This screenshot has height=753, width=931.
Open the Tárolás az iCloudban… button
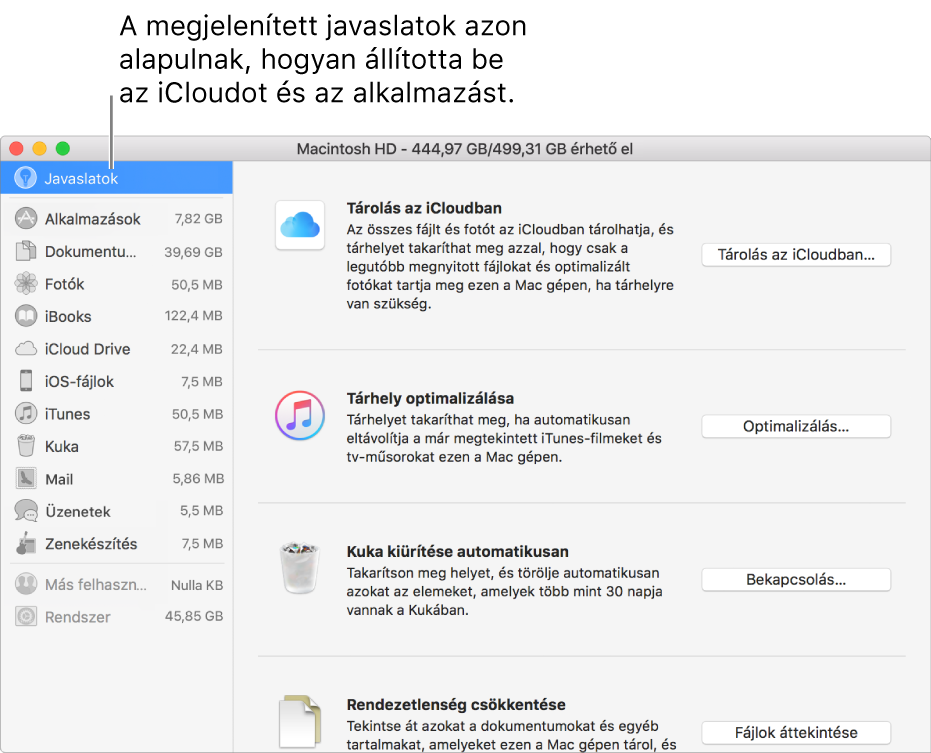click(796, 255)
